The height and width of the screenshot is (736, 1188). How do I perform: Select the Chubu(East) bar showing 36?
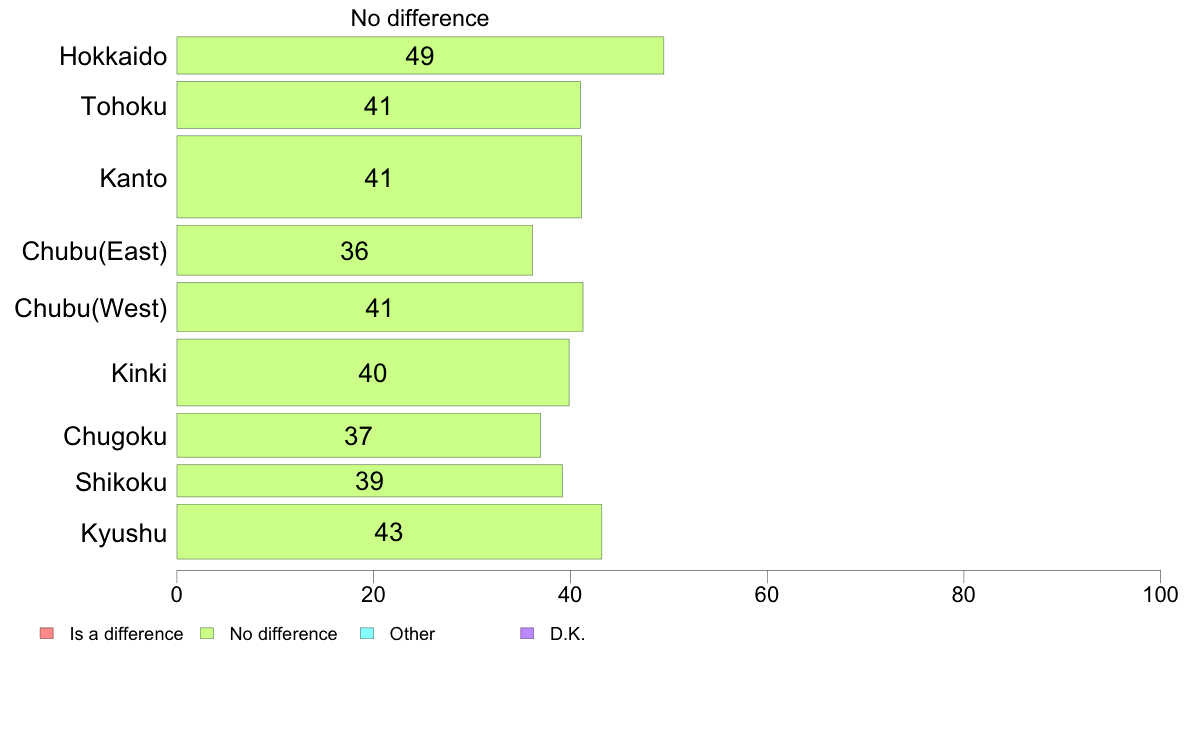[355, 250]
